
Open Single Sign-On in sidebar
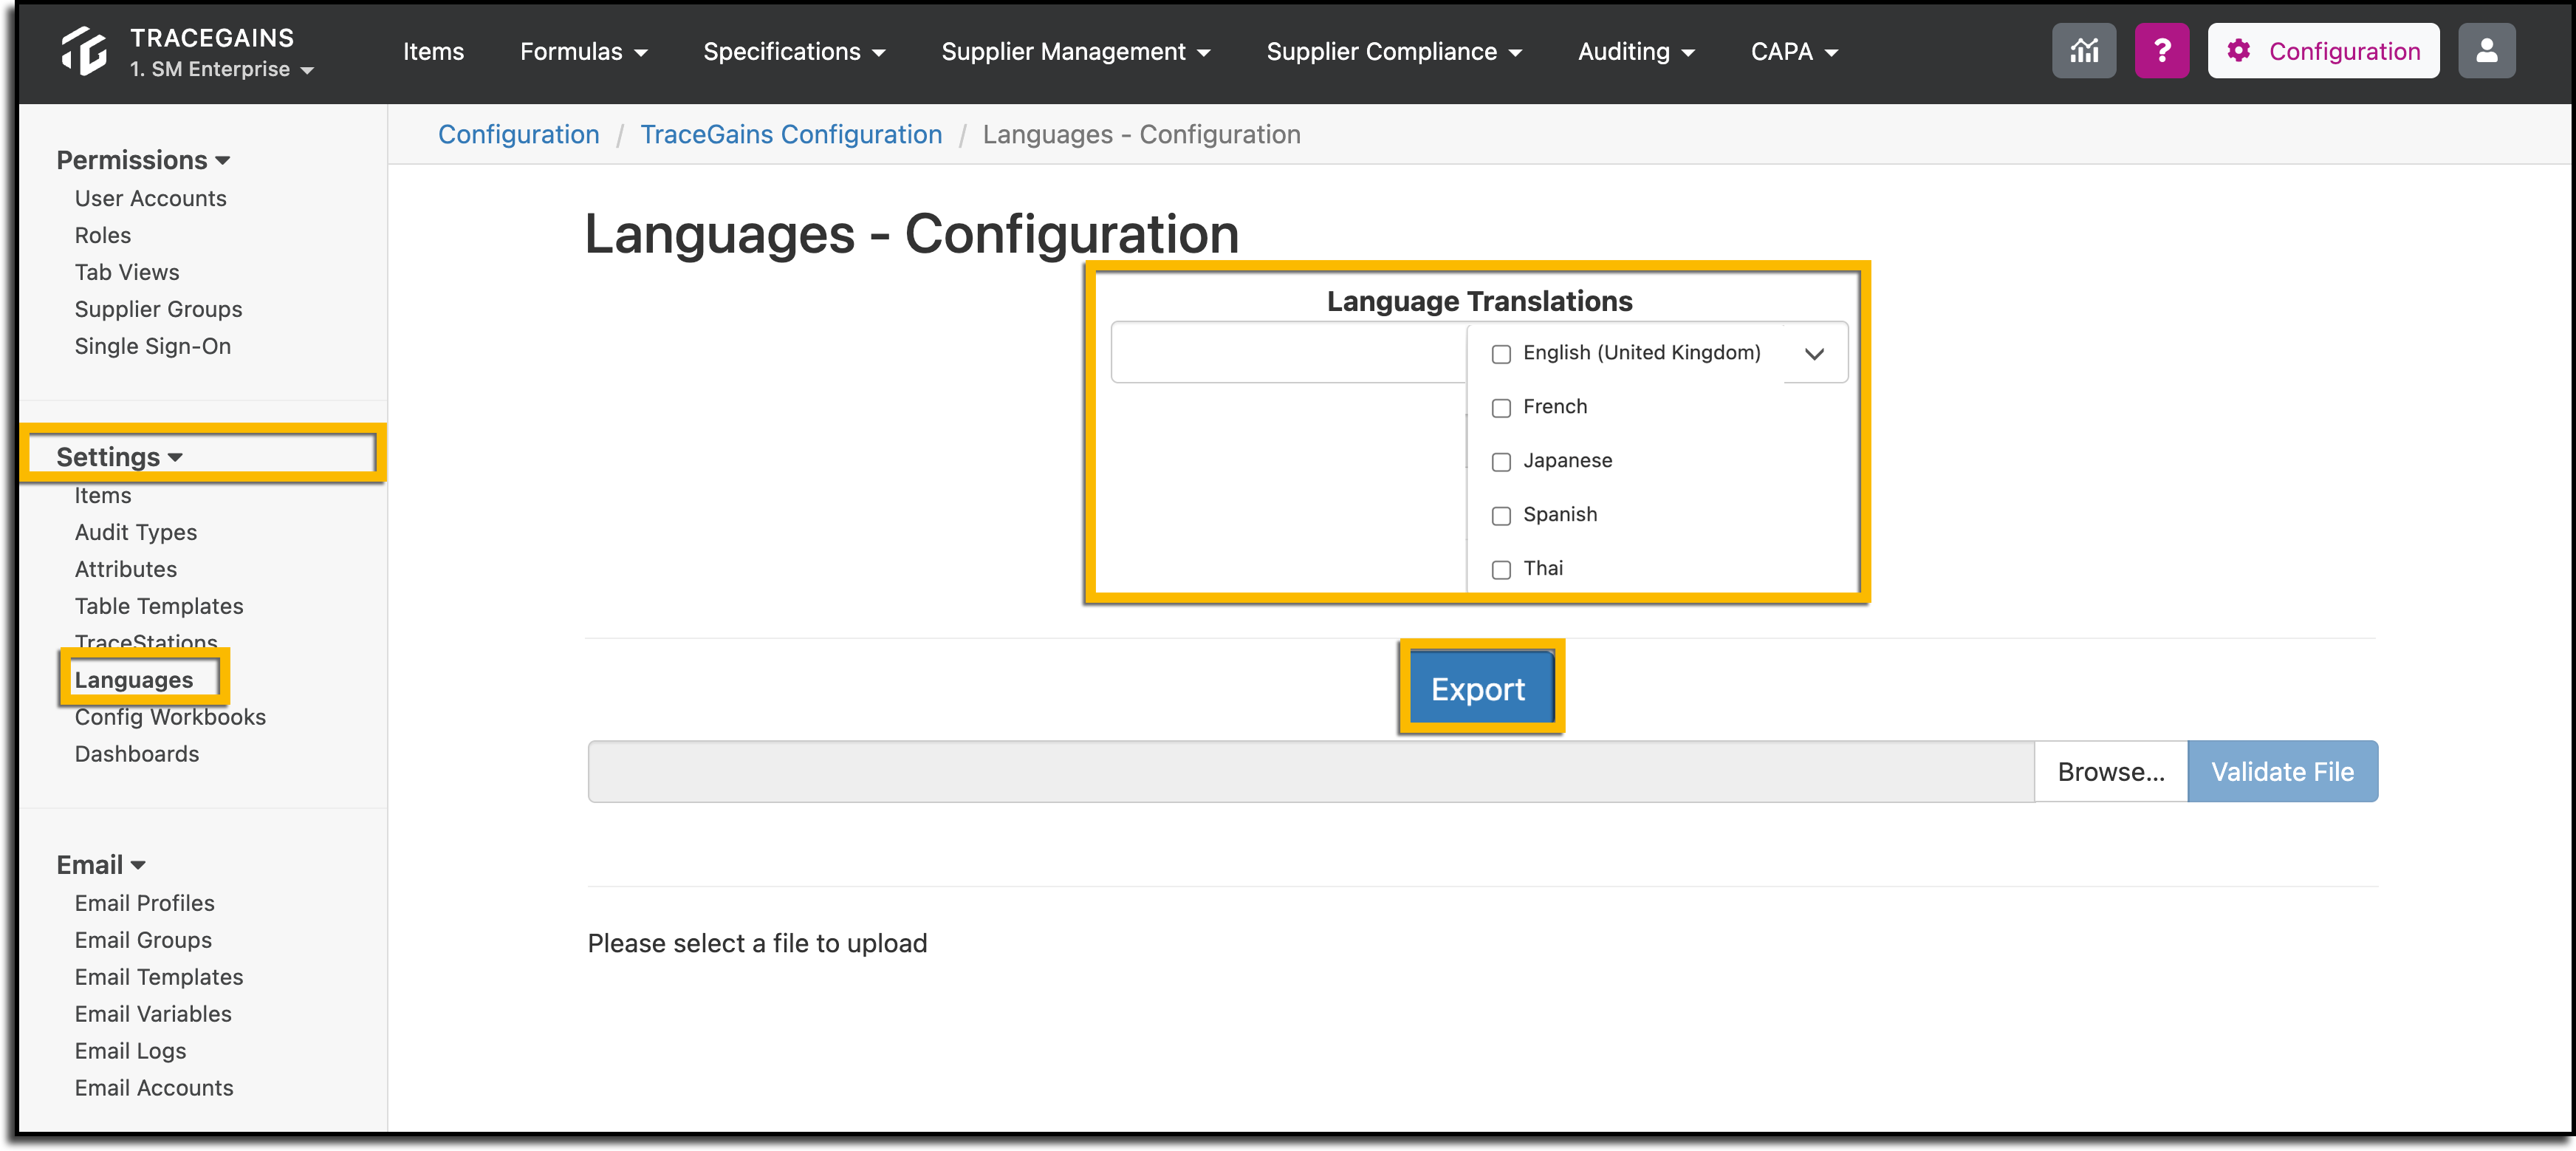152,346
